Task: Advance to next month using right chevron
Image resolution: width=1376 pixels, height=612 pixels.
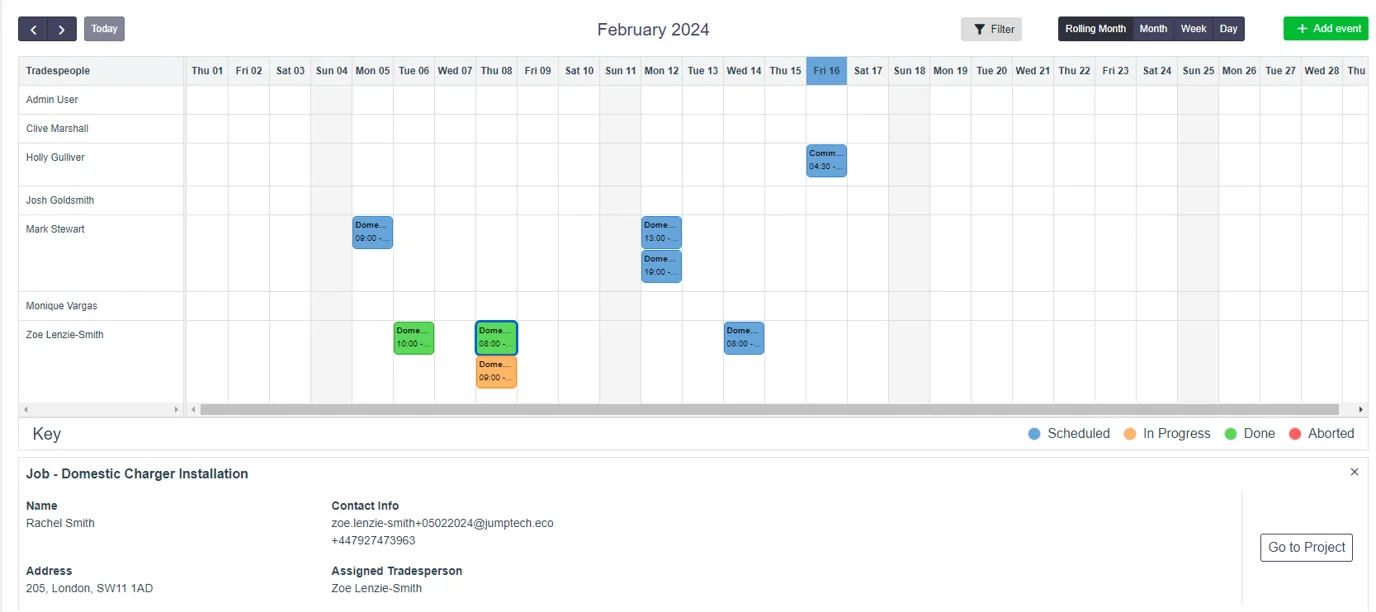Action: point(62,29)
